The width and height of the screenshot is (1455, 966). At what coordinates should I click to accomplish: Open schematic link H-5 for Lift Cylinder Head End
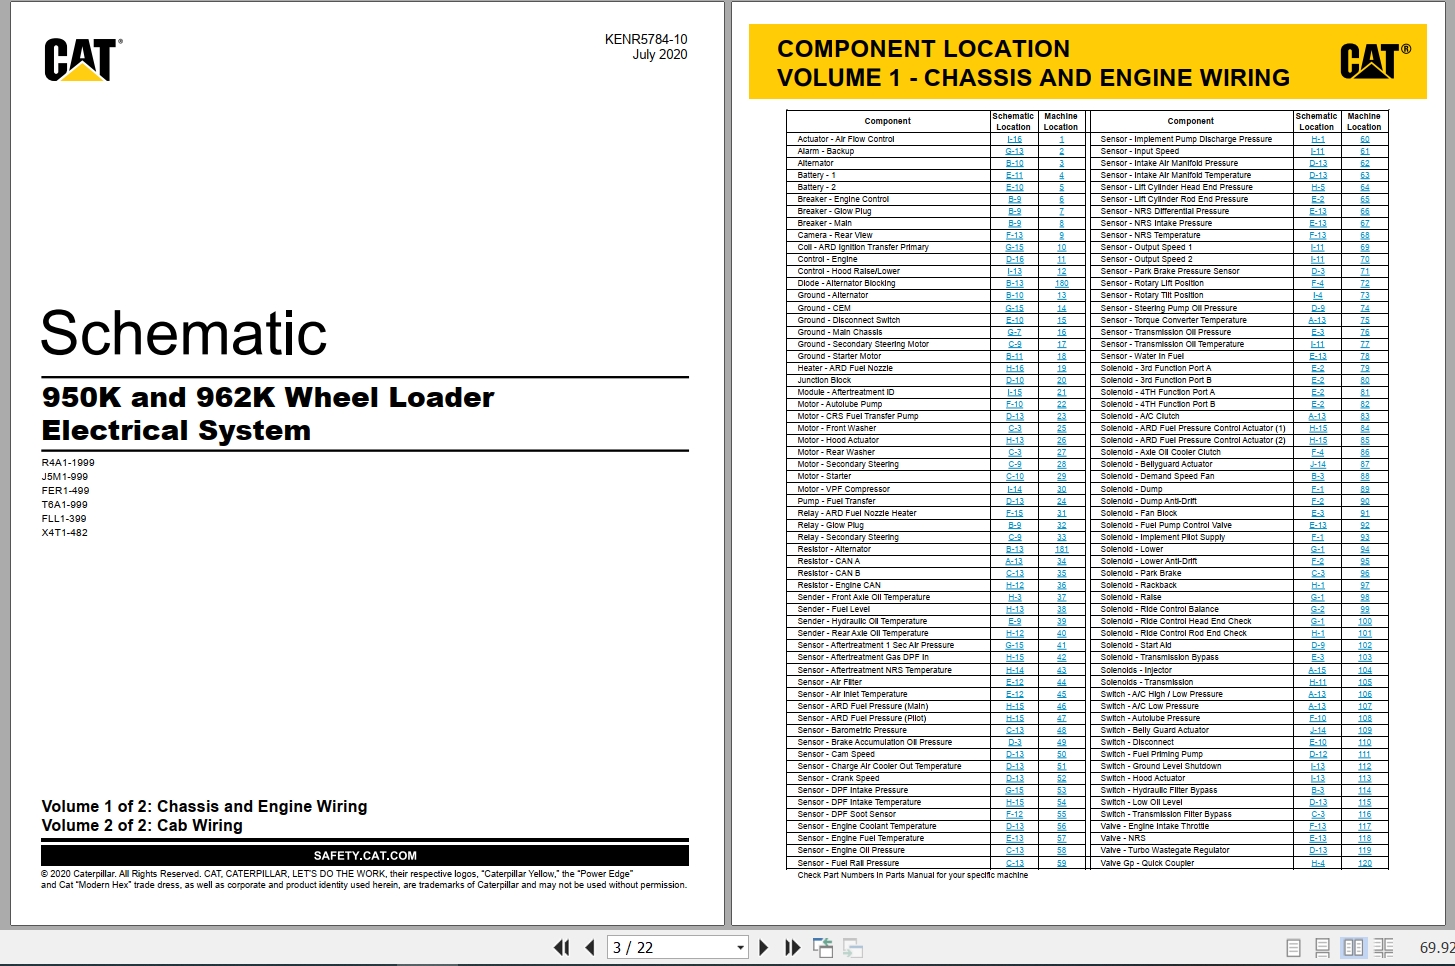pyautogui.click(x=1317, y=187)
